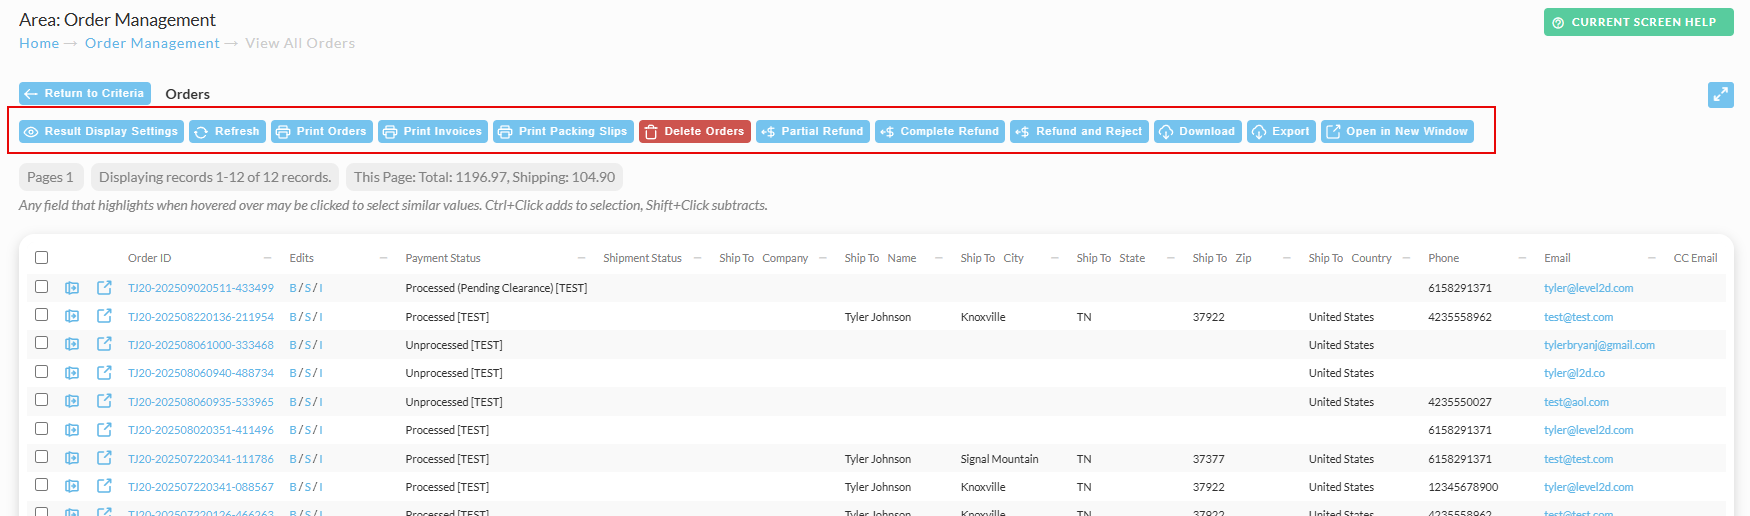The height and width of the screenshot is (516, 1750).
Task: Tick checkbox for order TJ20-202507220341-111786
Action: (41, 456)
